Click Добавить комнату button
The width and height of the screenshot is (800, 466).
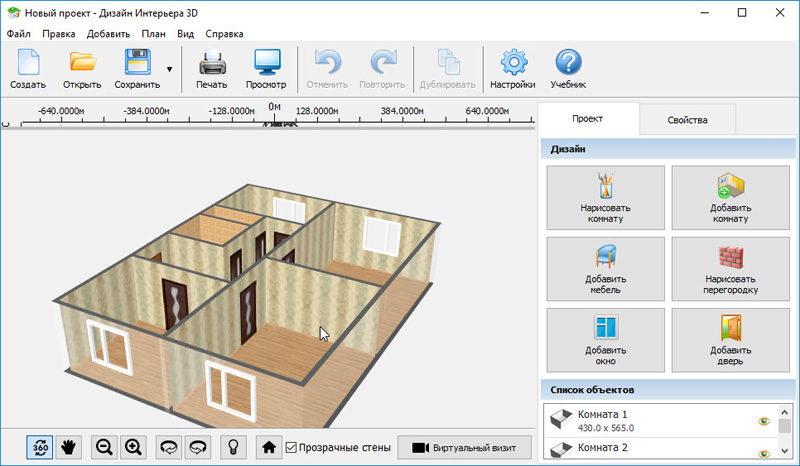pyautogui.click(x=731, y=198)
